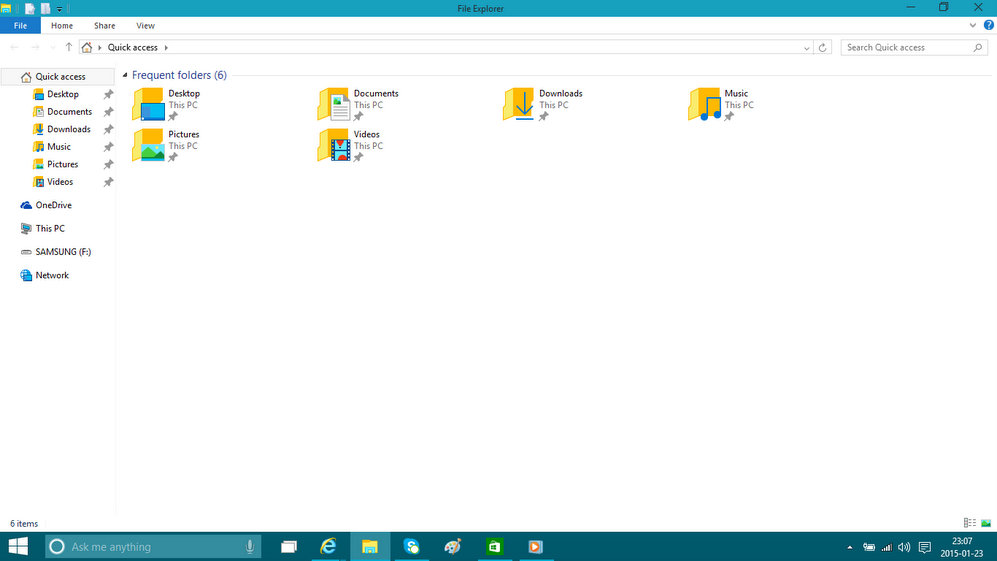Switch to large icons view

click(x=986, y=523)
